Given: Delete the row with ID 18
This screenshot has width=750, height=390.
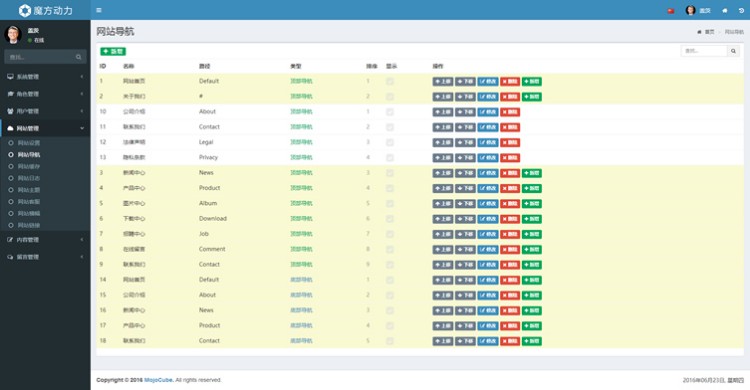Looking at the screenshot, I should (x=510, y=341).
